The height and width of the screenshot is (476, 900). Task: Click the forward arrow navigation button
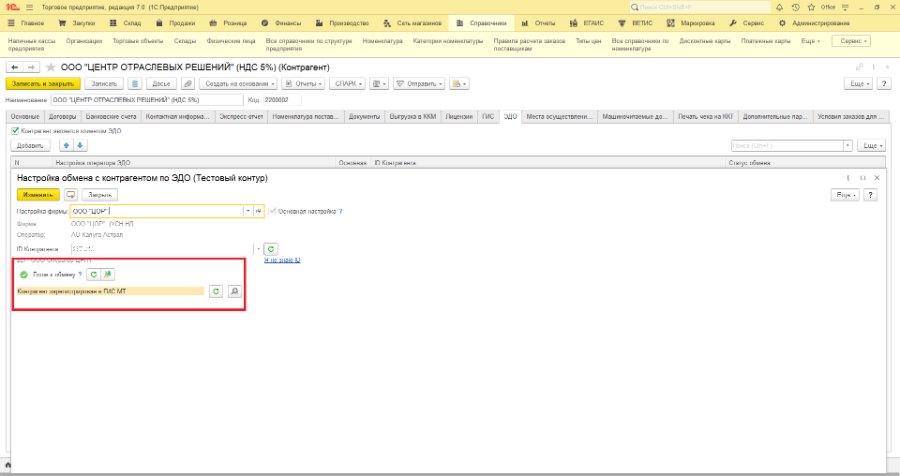pyautogui.click(x=31, y=67)
